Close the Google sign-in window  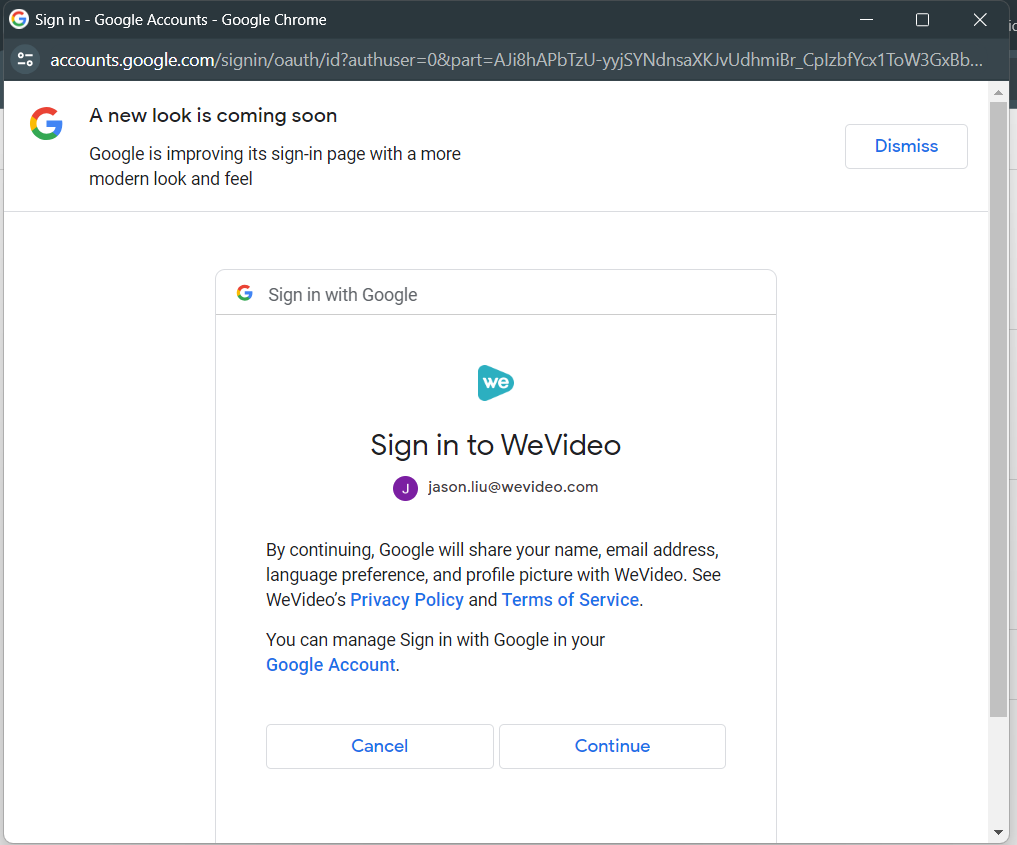click(980, 19)
